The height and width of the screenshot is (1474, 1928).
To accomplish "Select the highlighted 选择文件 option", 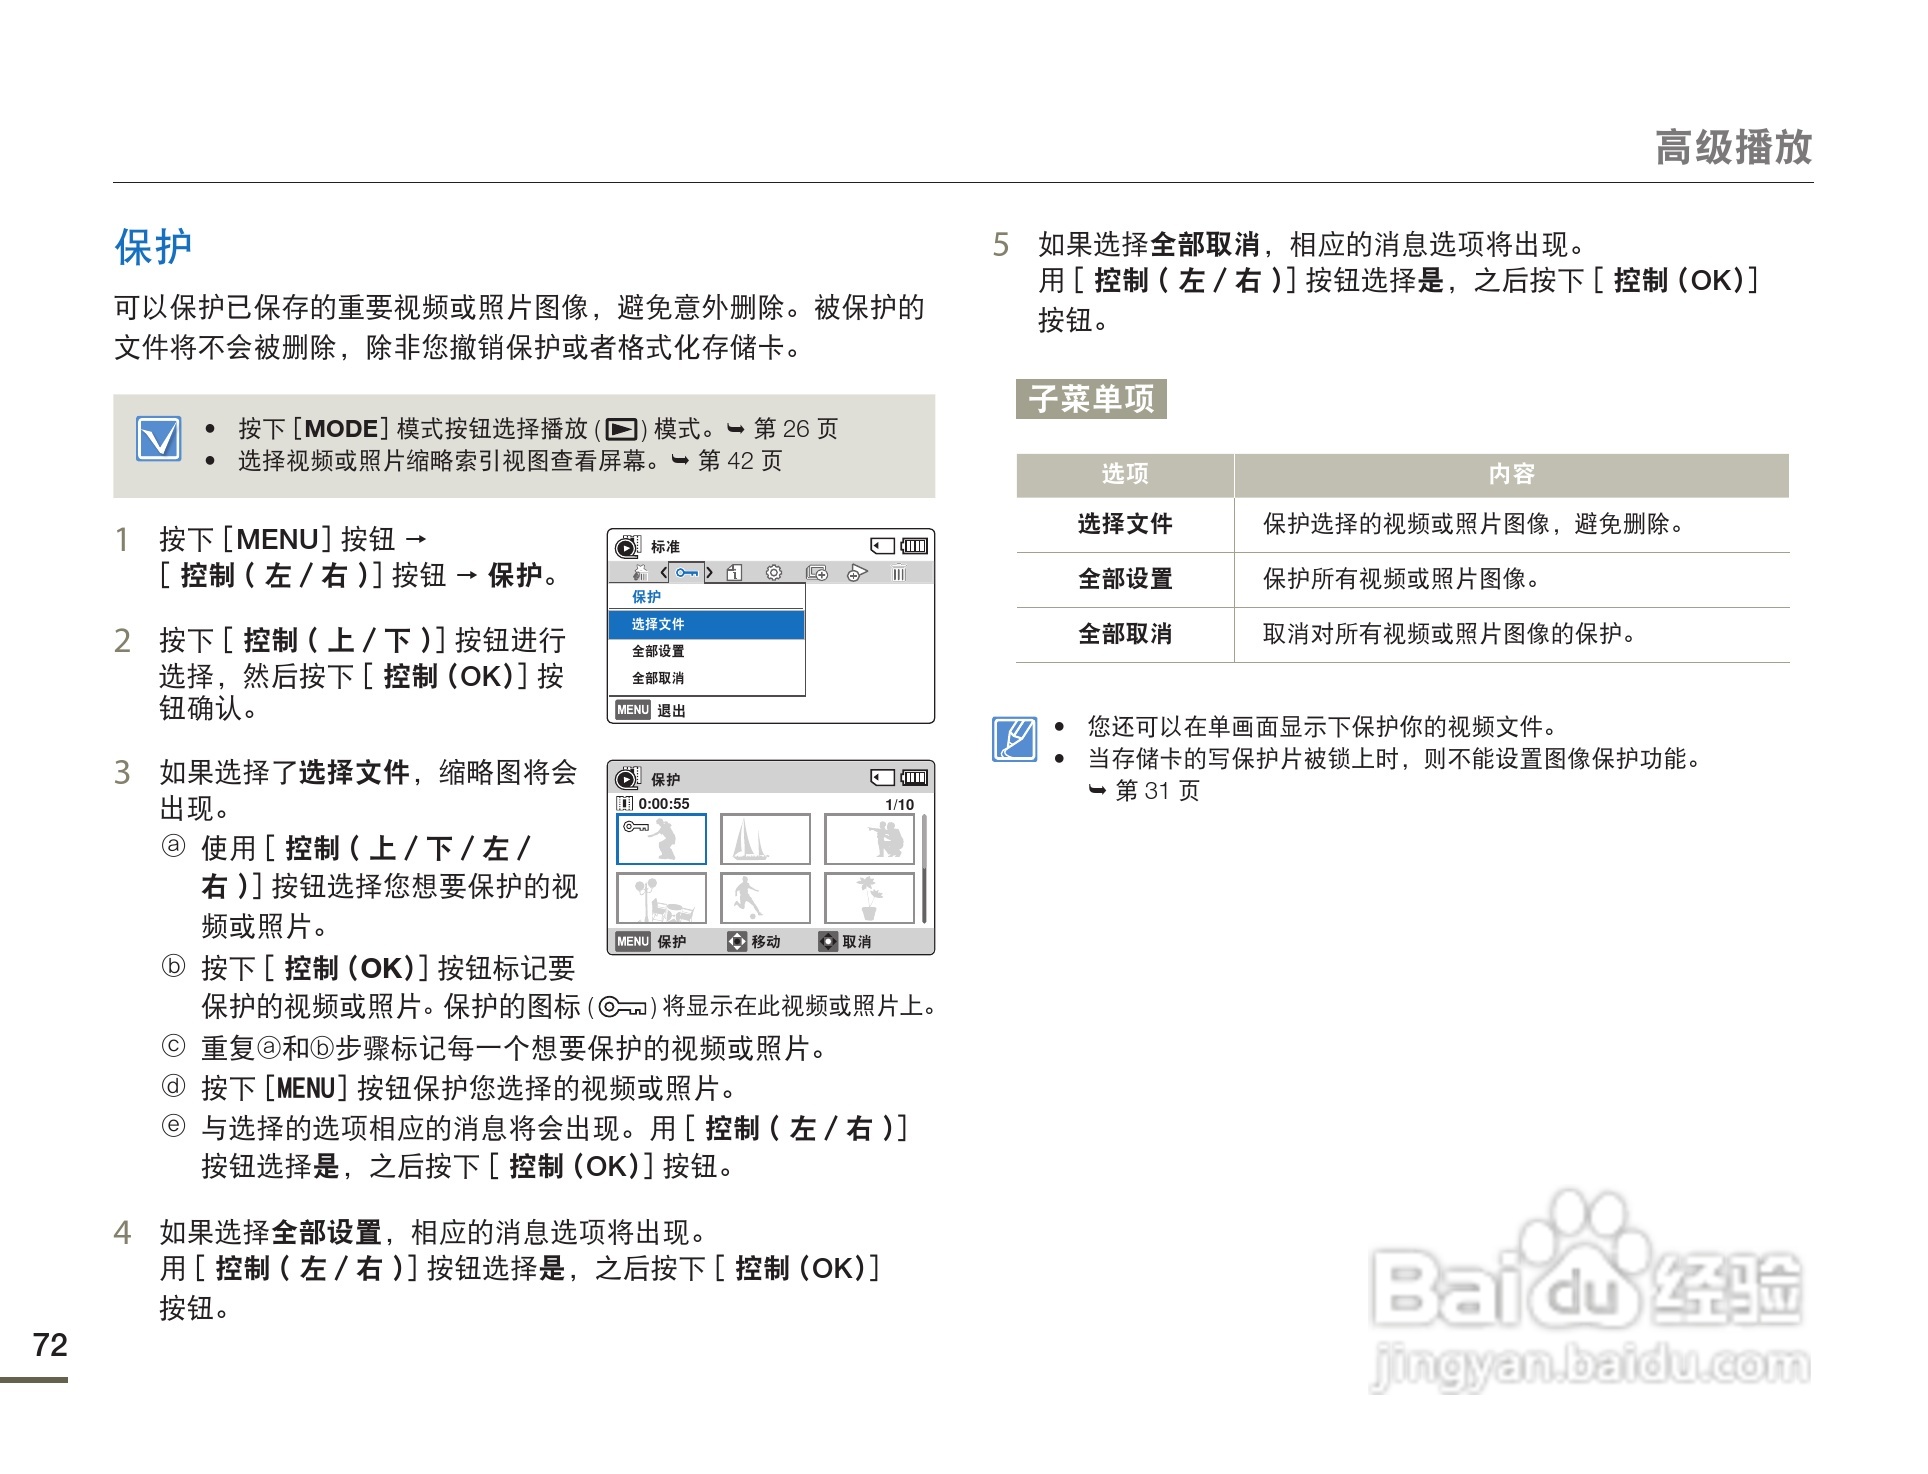I will 658,623.
